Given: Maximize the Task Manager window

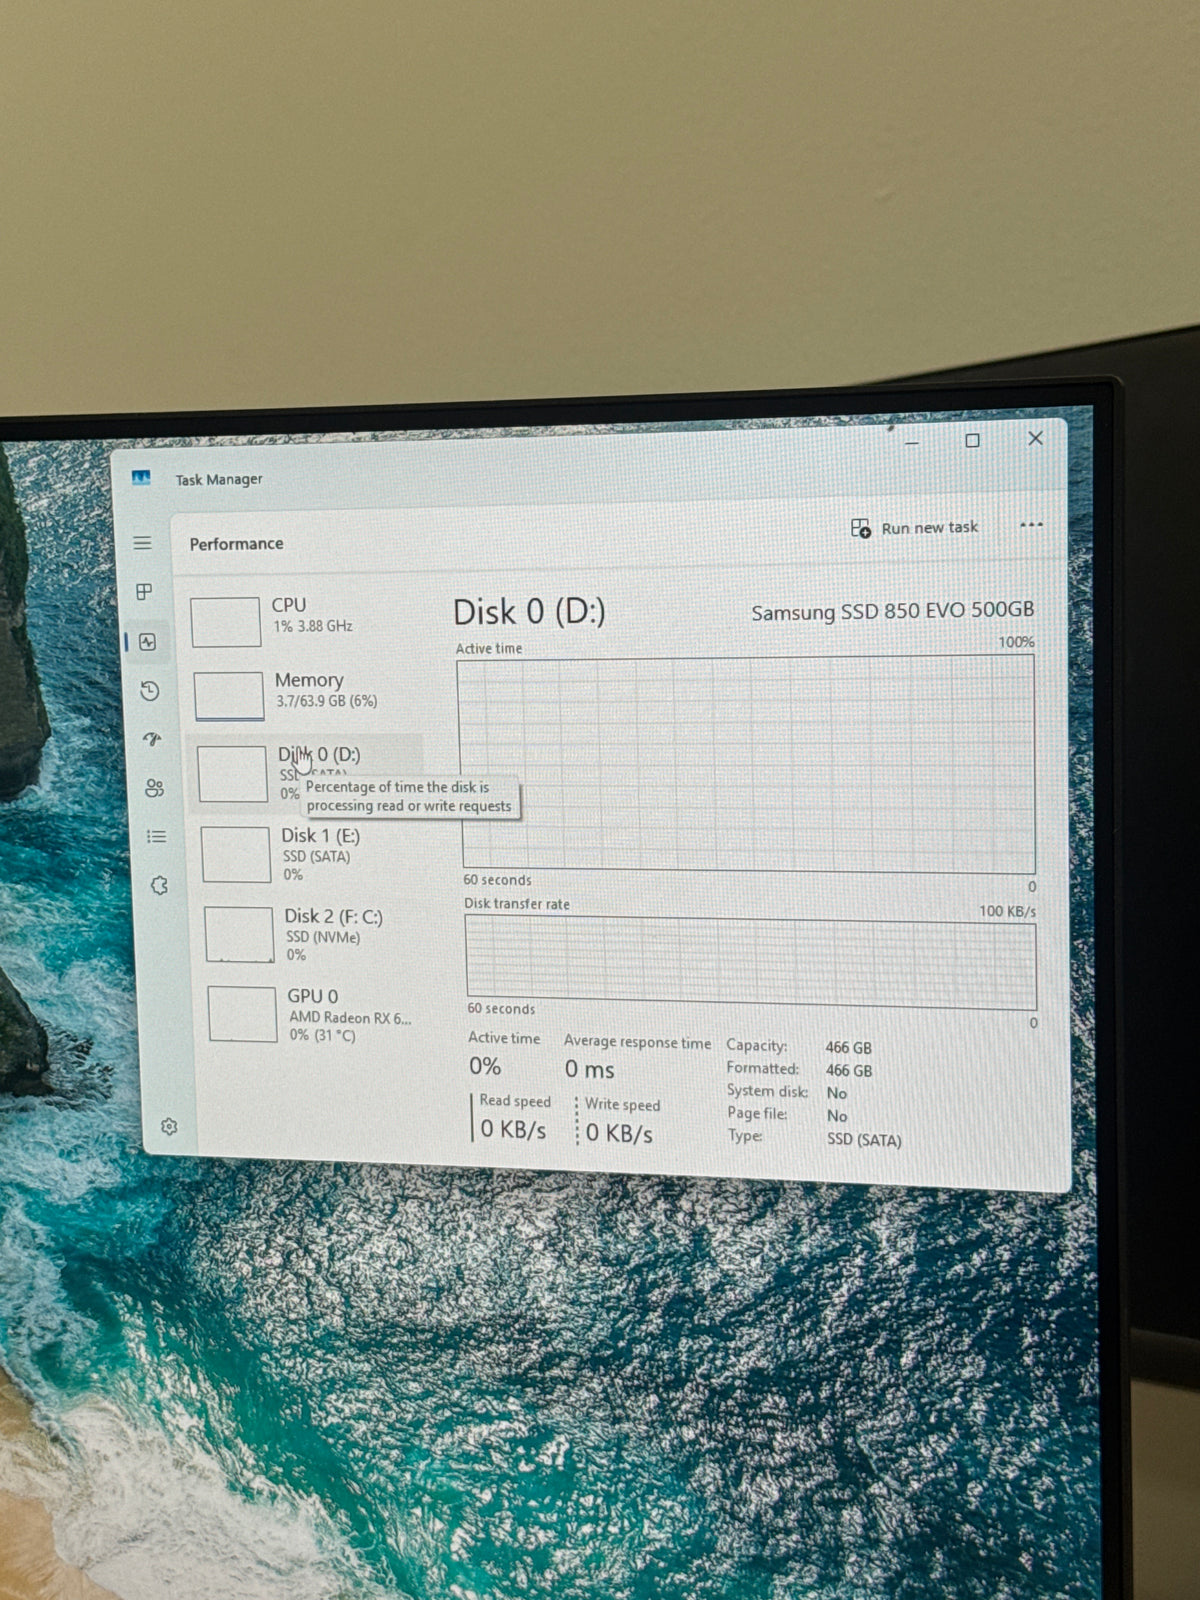Looking at the screenshot, I should coord(972,440).
